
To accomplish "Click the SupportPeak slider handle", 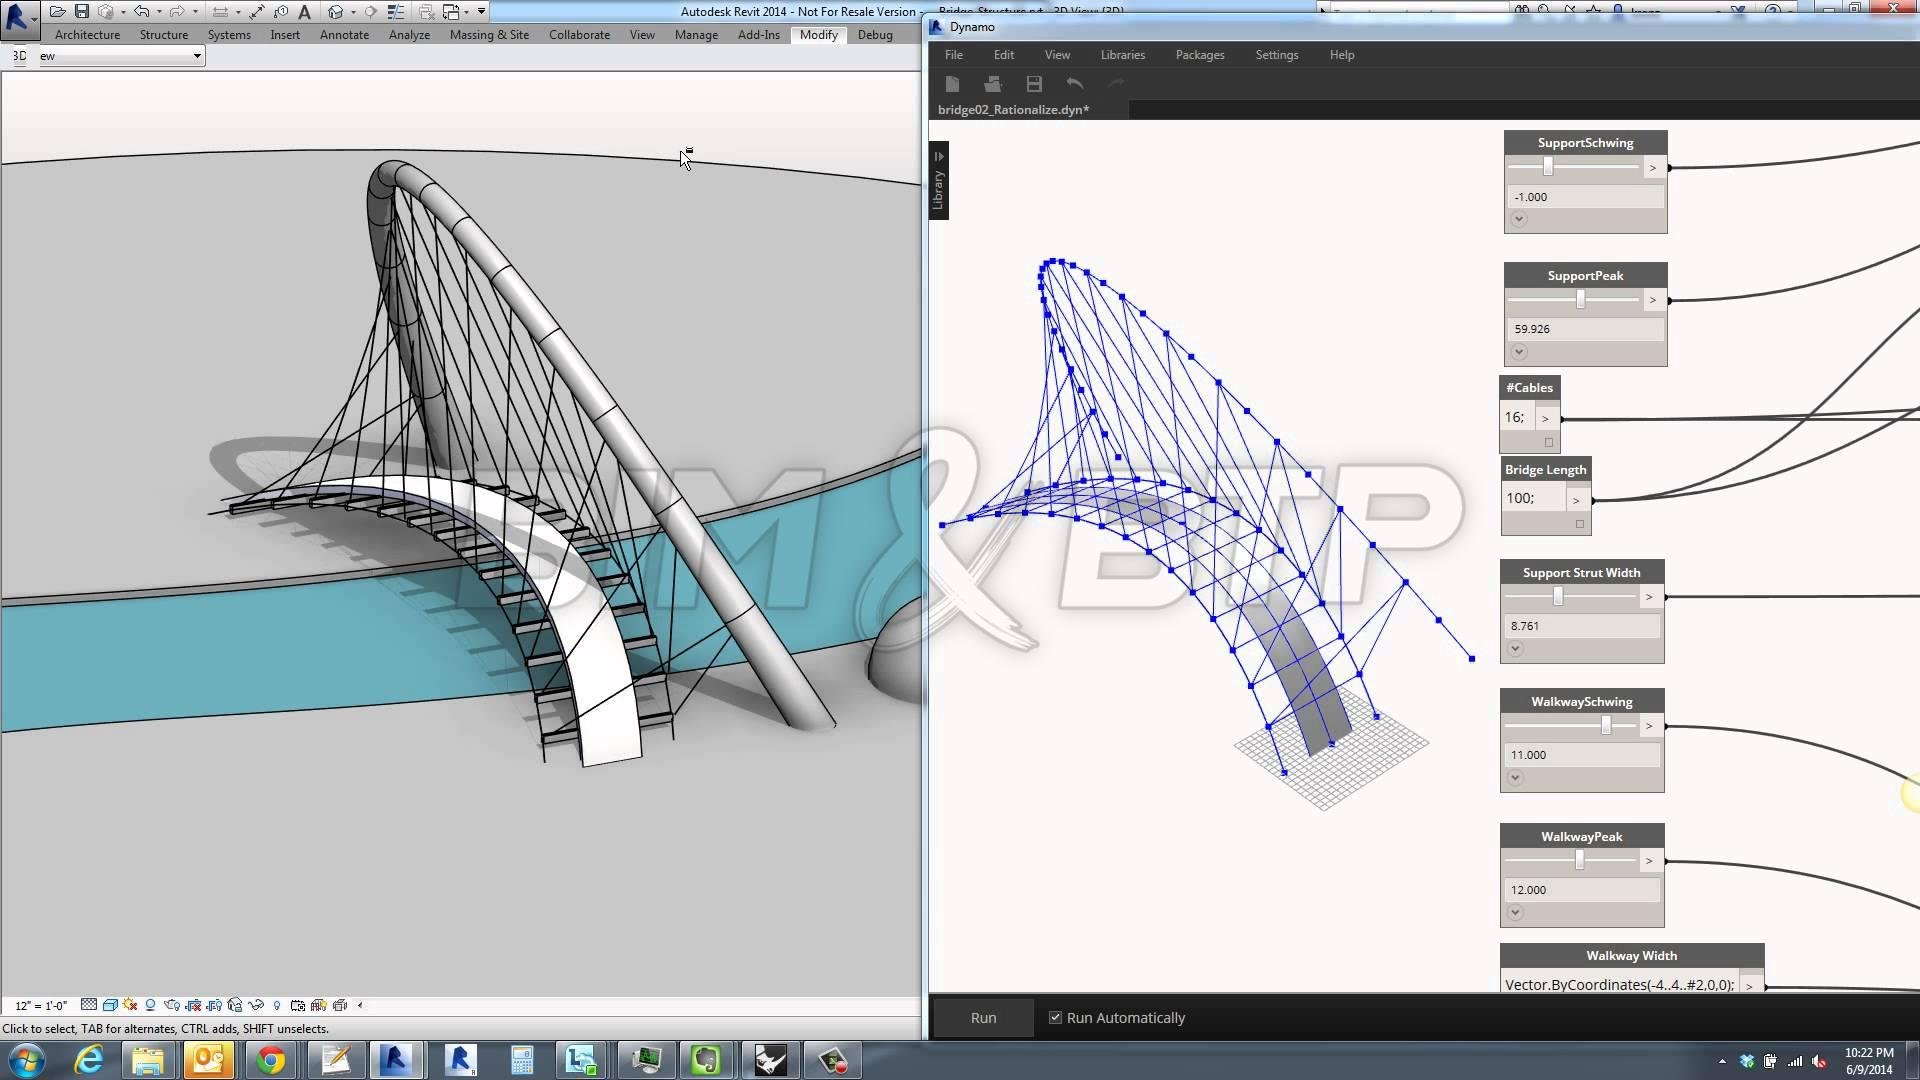I will (1580, 300).
